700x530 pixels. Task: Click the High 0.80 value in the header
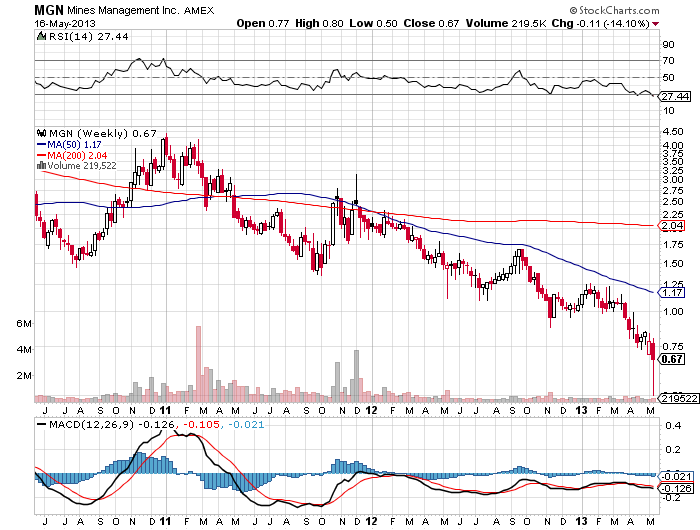coord(319,23)
